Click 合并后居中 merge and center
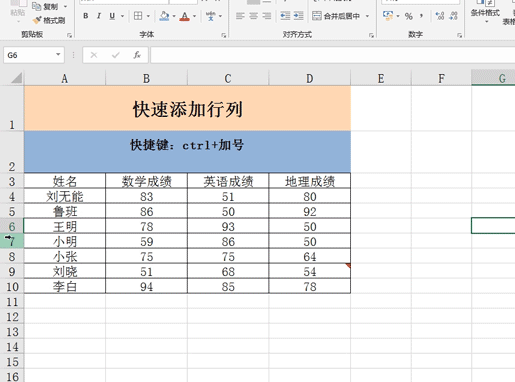The height and width of the screenshot is (382, 515). point(336,16)
